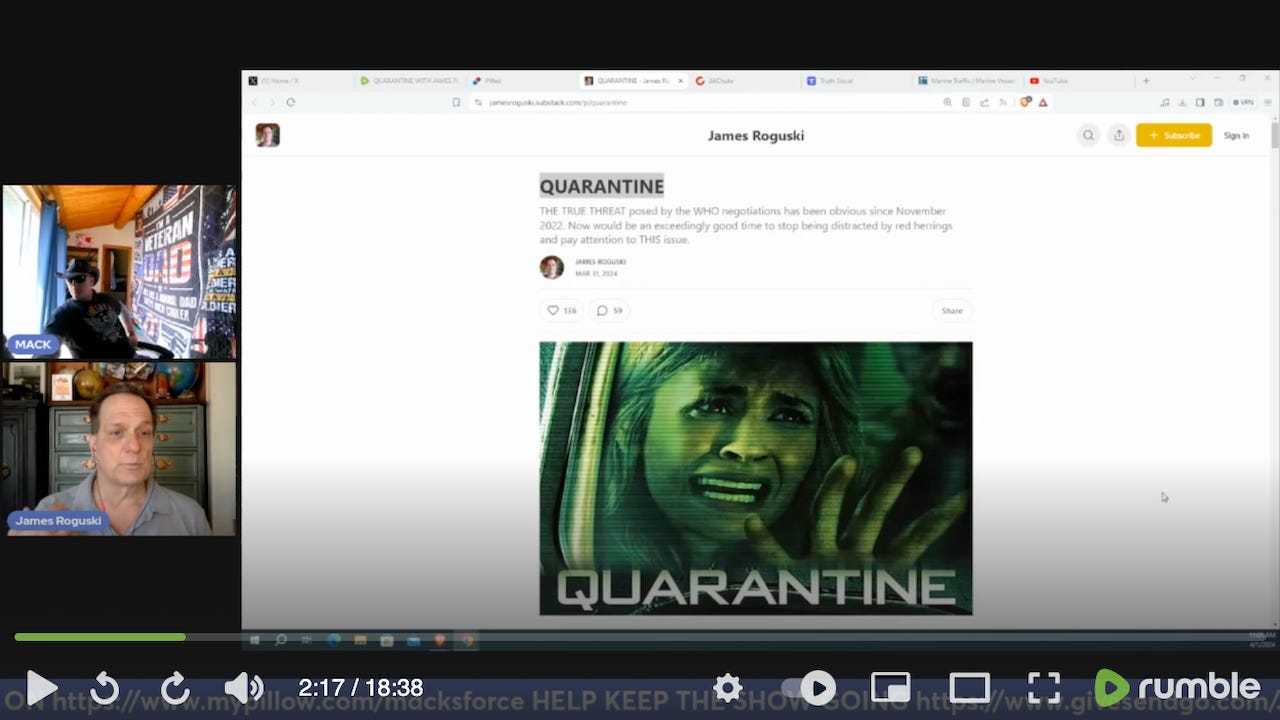Click the taskbar clock and date
This screenshot has height=720, width=1280.
point(1261,640)
